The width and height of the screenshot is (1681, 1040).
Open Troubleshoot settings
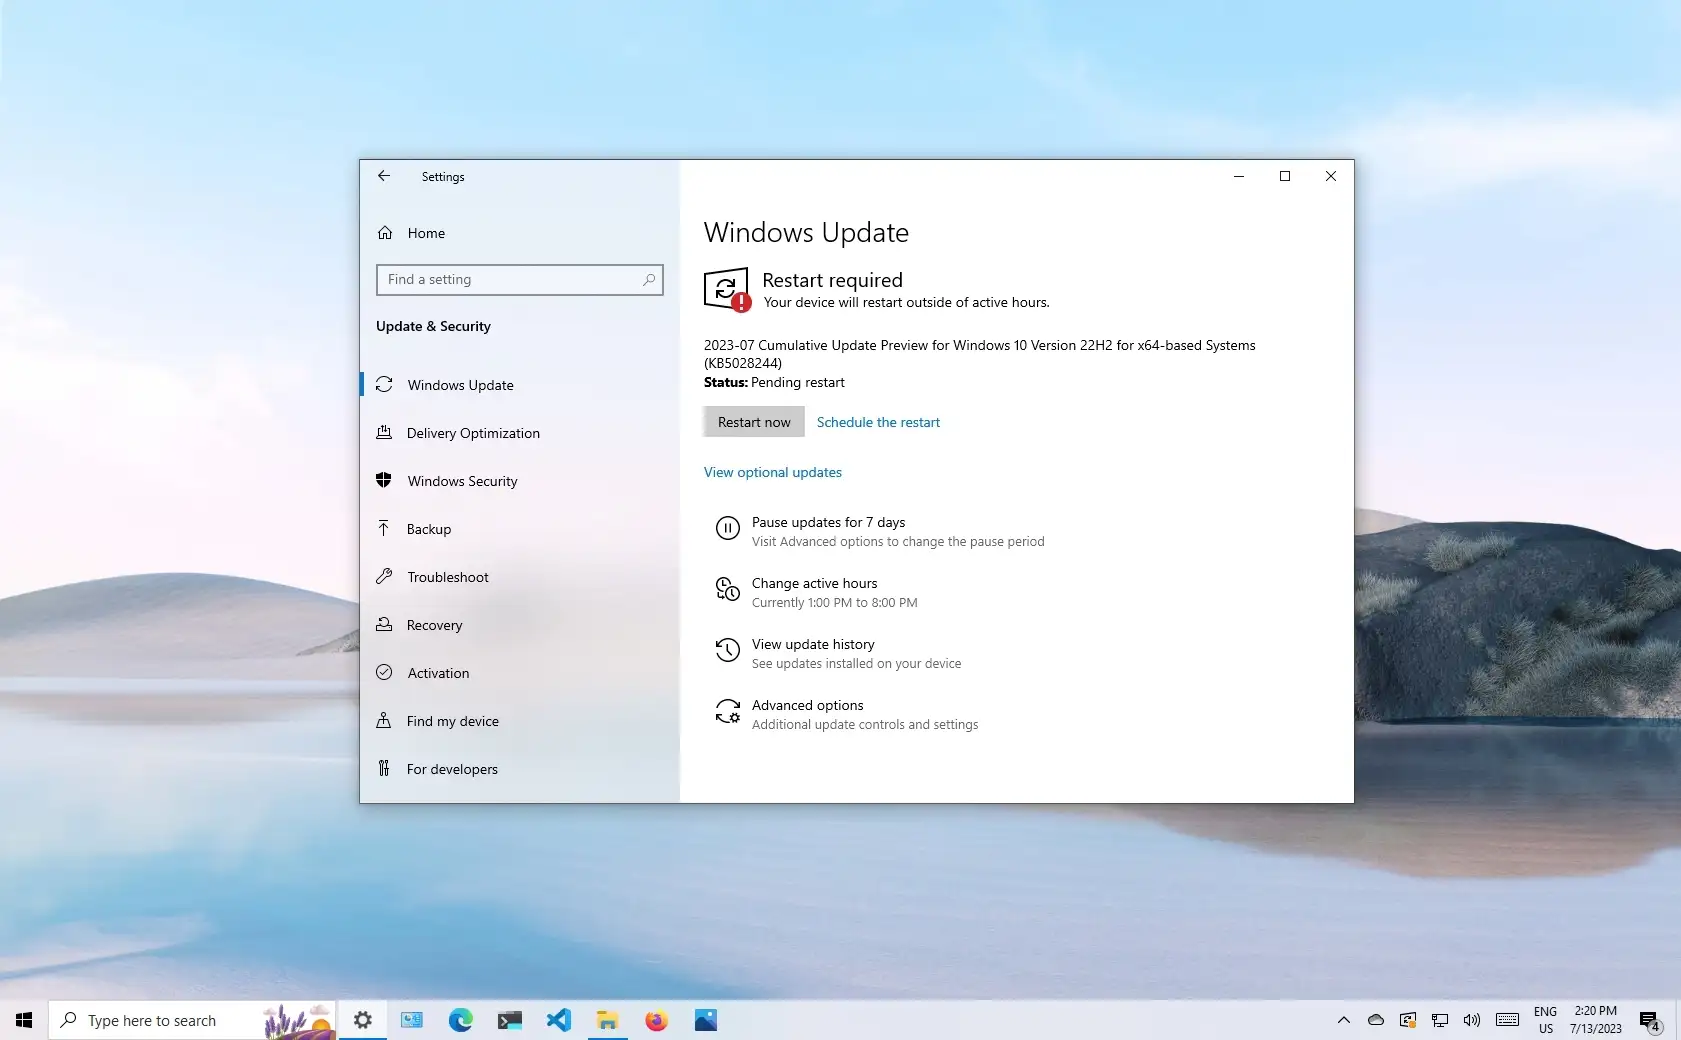click(519, 577)
